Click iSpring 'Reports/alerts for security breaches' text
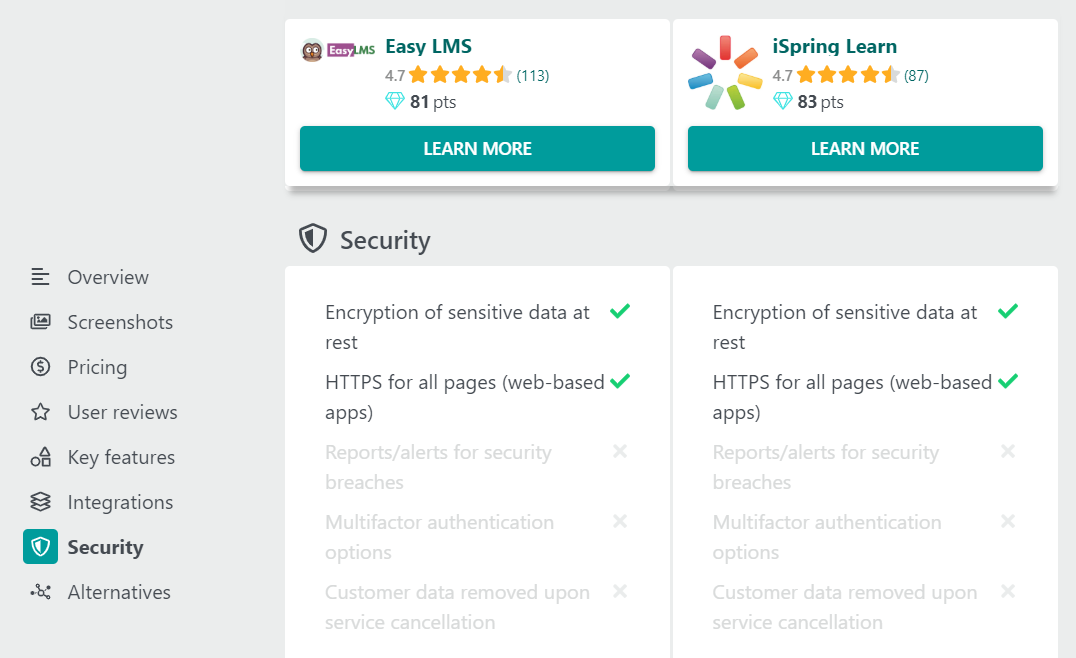The height and width of the screenshot is (658, 1076). 826,467
